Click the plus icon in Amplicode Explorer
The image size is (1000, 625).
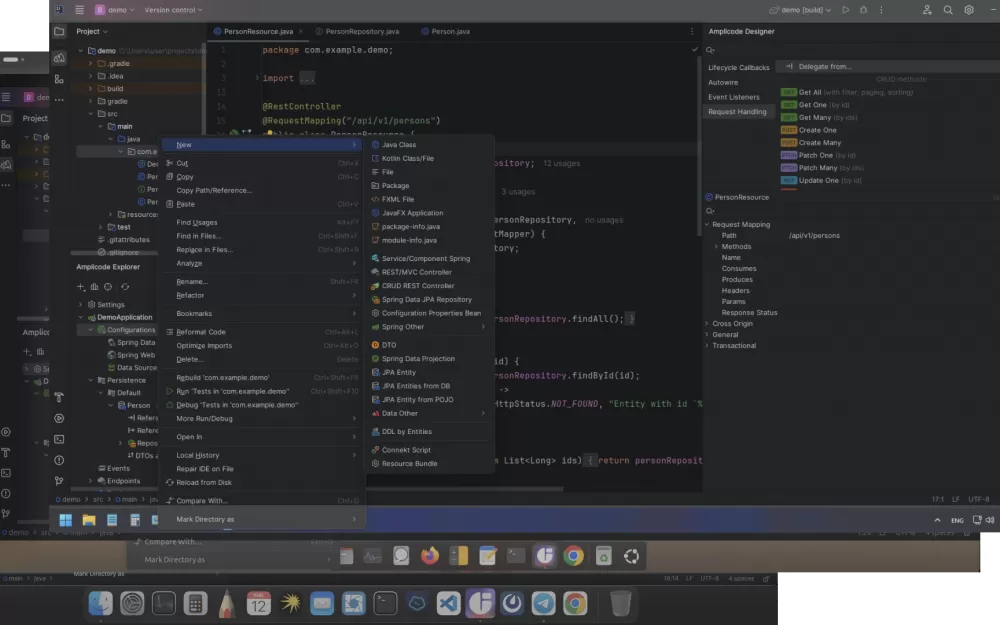pos(82,287)
